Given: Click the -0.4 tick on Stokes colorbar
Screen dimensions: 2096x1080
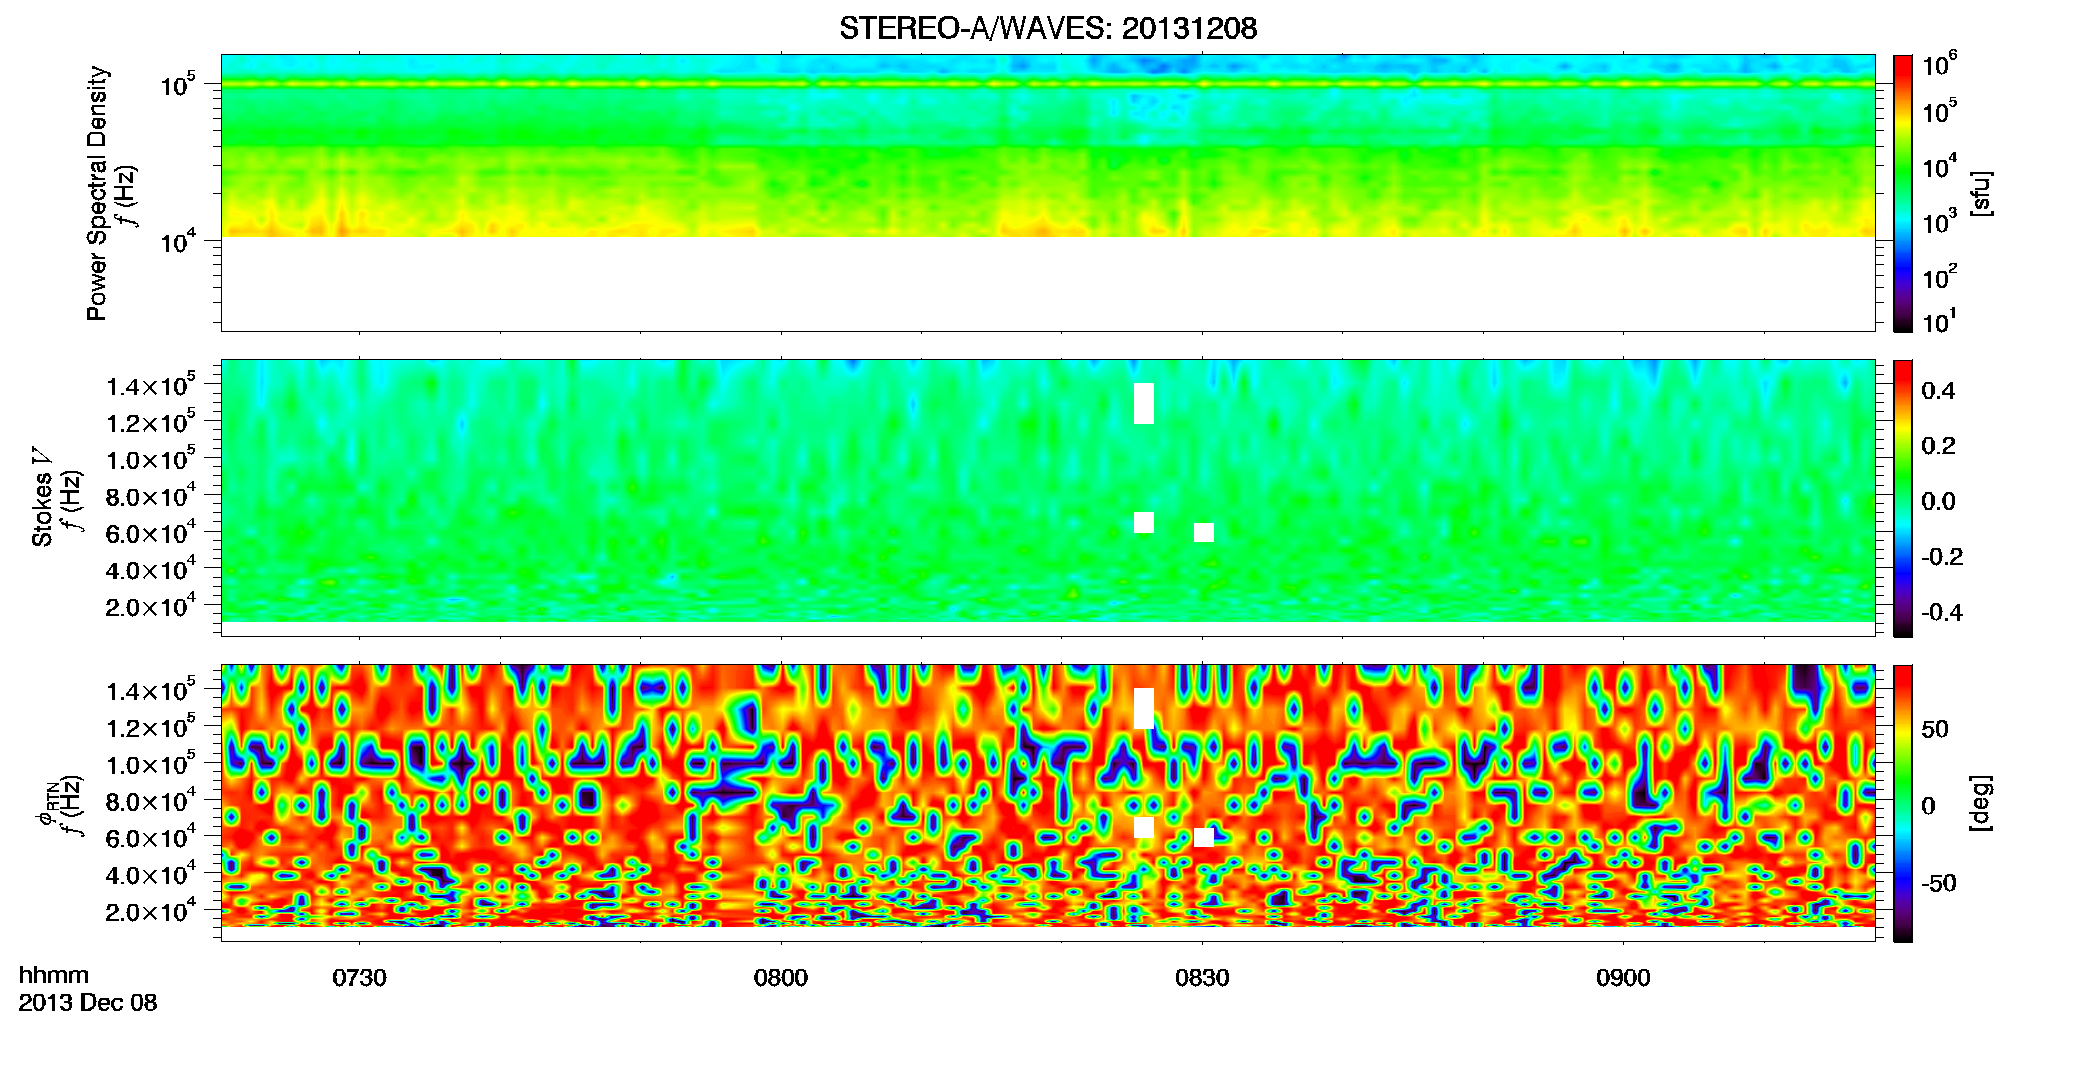Looking at the screenshot, I should (1942, 613).
